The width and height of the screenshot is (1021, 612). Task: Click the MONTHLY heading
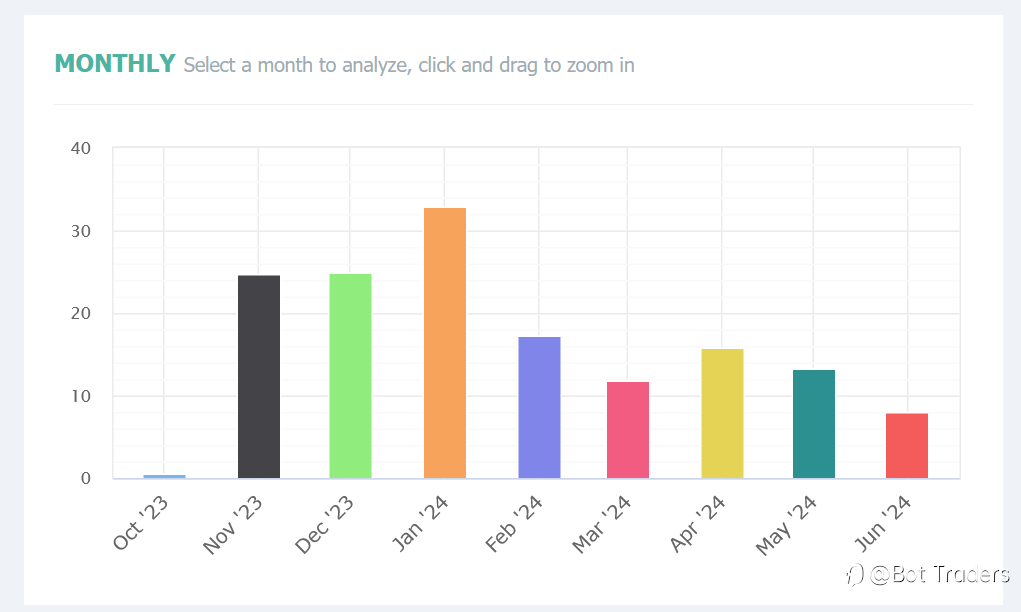point(115,64)
